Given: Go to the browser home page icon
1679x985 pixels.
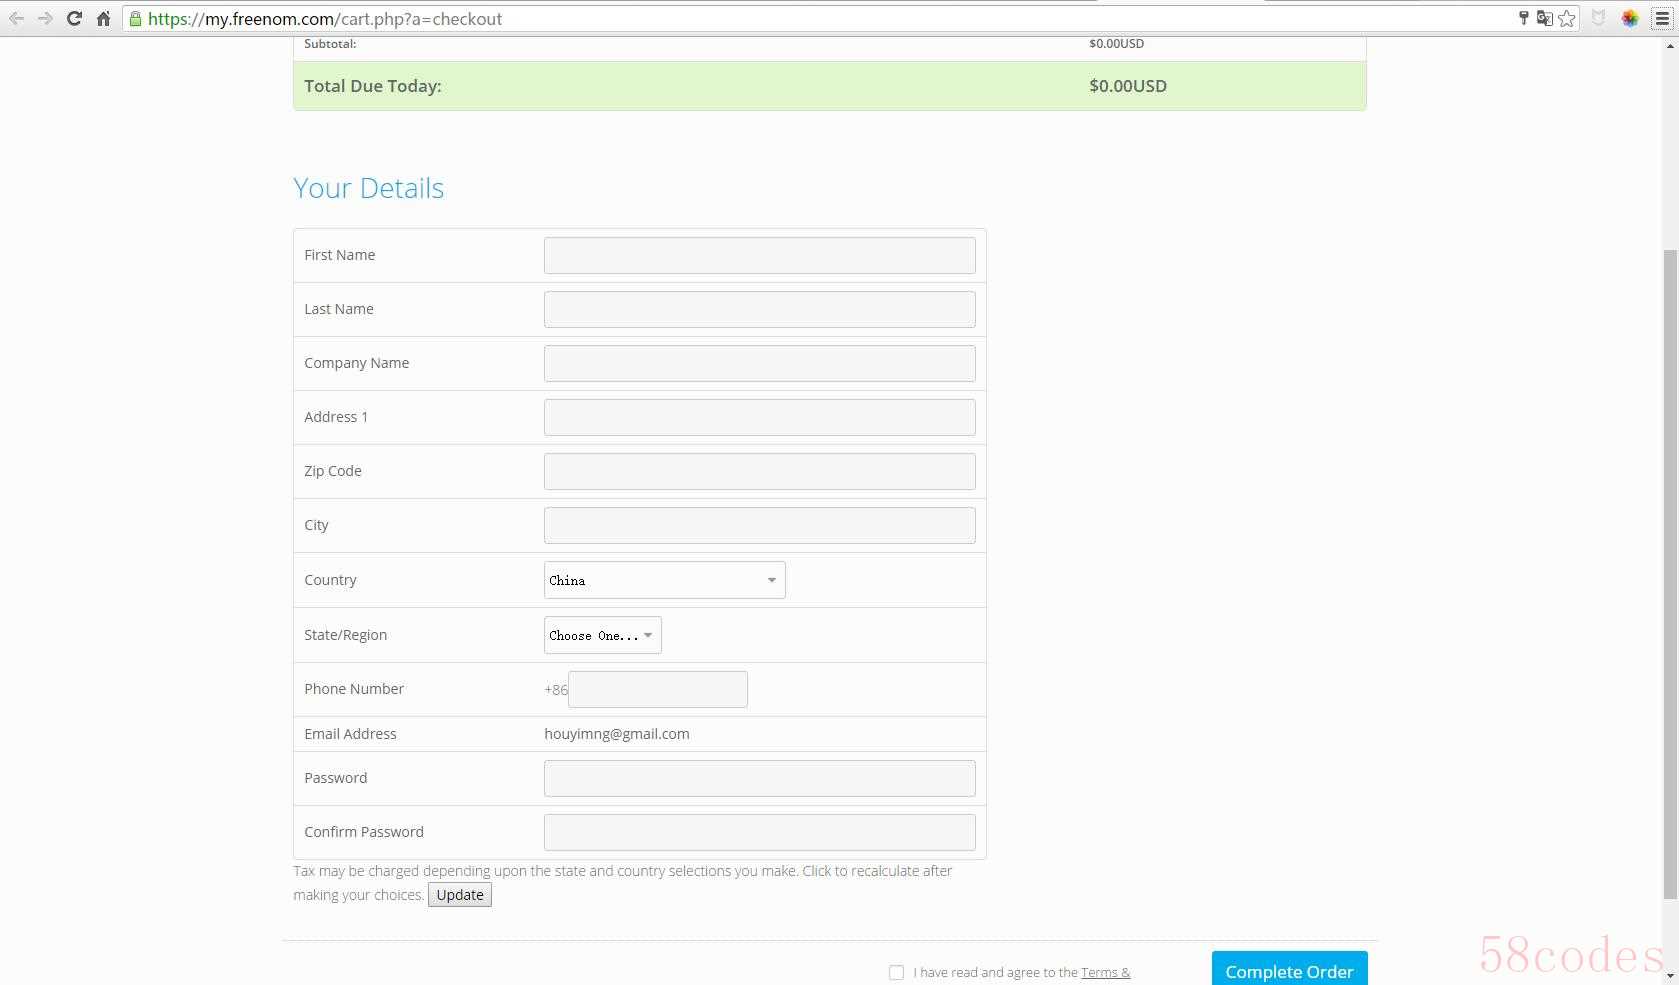Looking at the screenshot, I should [103, 18].
